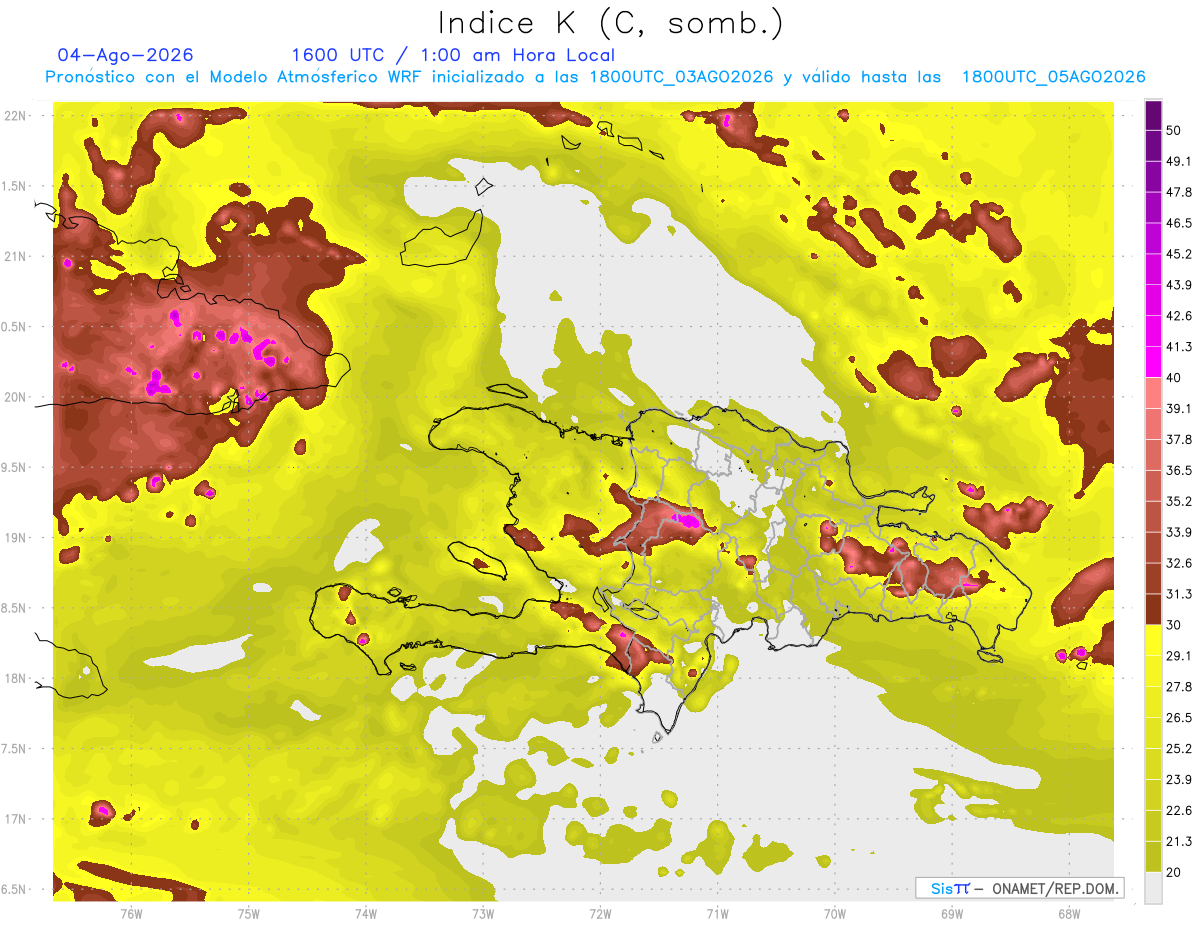Click the light gray swatch below the 20 label
Viewport: 1200px width, 927px height.
pyautogui.click(x=1153, y=888)
